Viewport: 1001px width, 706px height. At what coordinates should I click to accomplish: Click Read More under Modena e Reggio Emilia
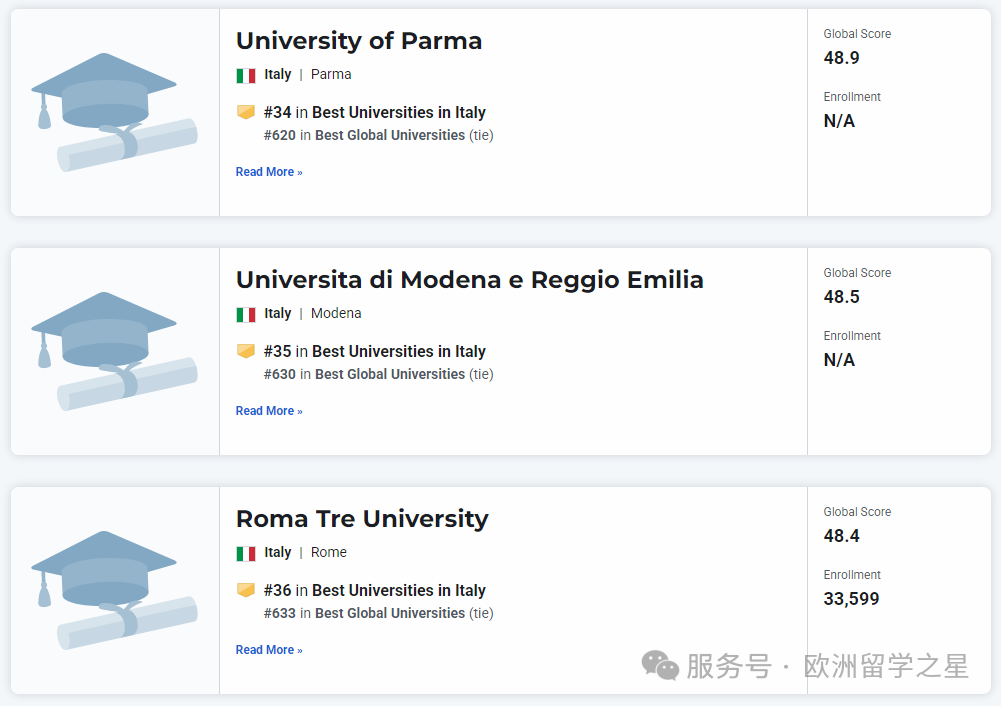click(x=269, y=411)
